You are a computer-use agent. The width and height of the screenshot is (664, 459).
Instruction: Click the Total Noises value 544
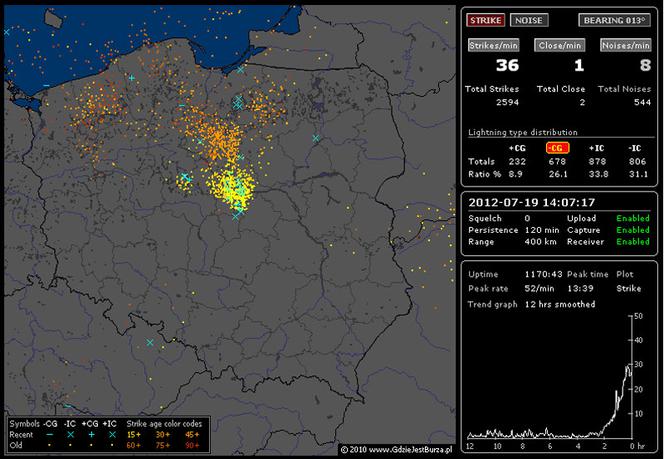click(642, 102)
